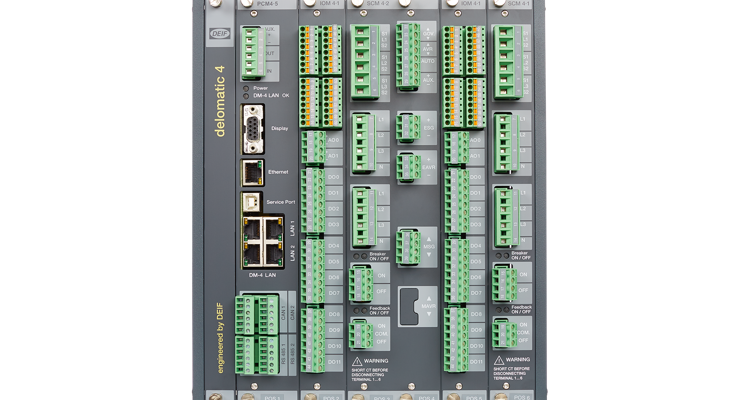Click the "LAN 1" label
The image size is (740, 400).
click(292, 228)
